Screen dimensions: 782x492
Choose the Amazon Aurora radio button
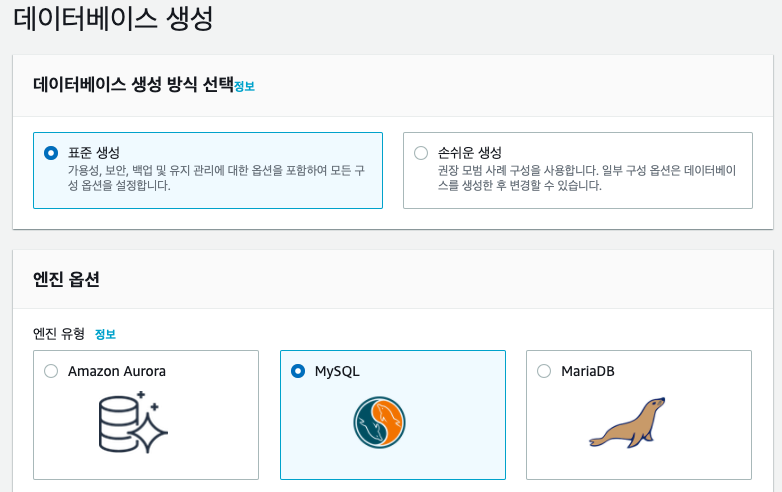[x=51, y=371]
